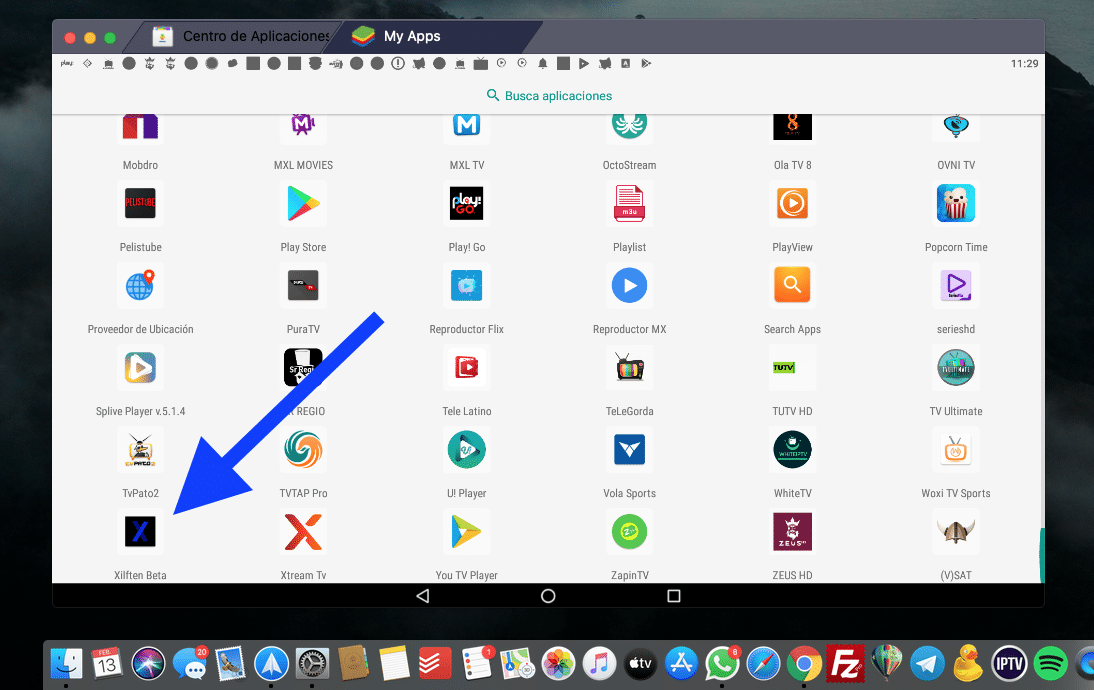Click the Busca aplicaciones search field
The image size is (1094, 690).
(548, 95)
